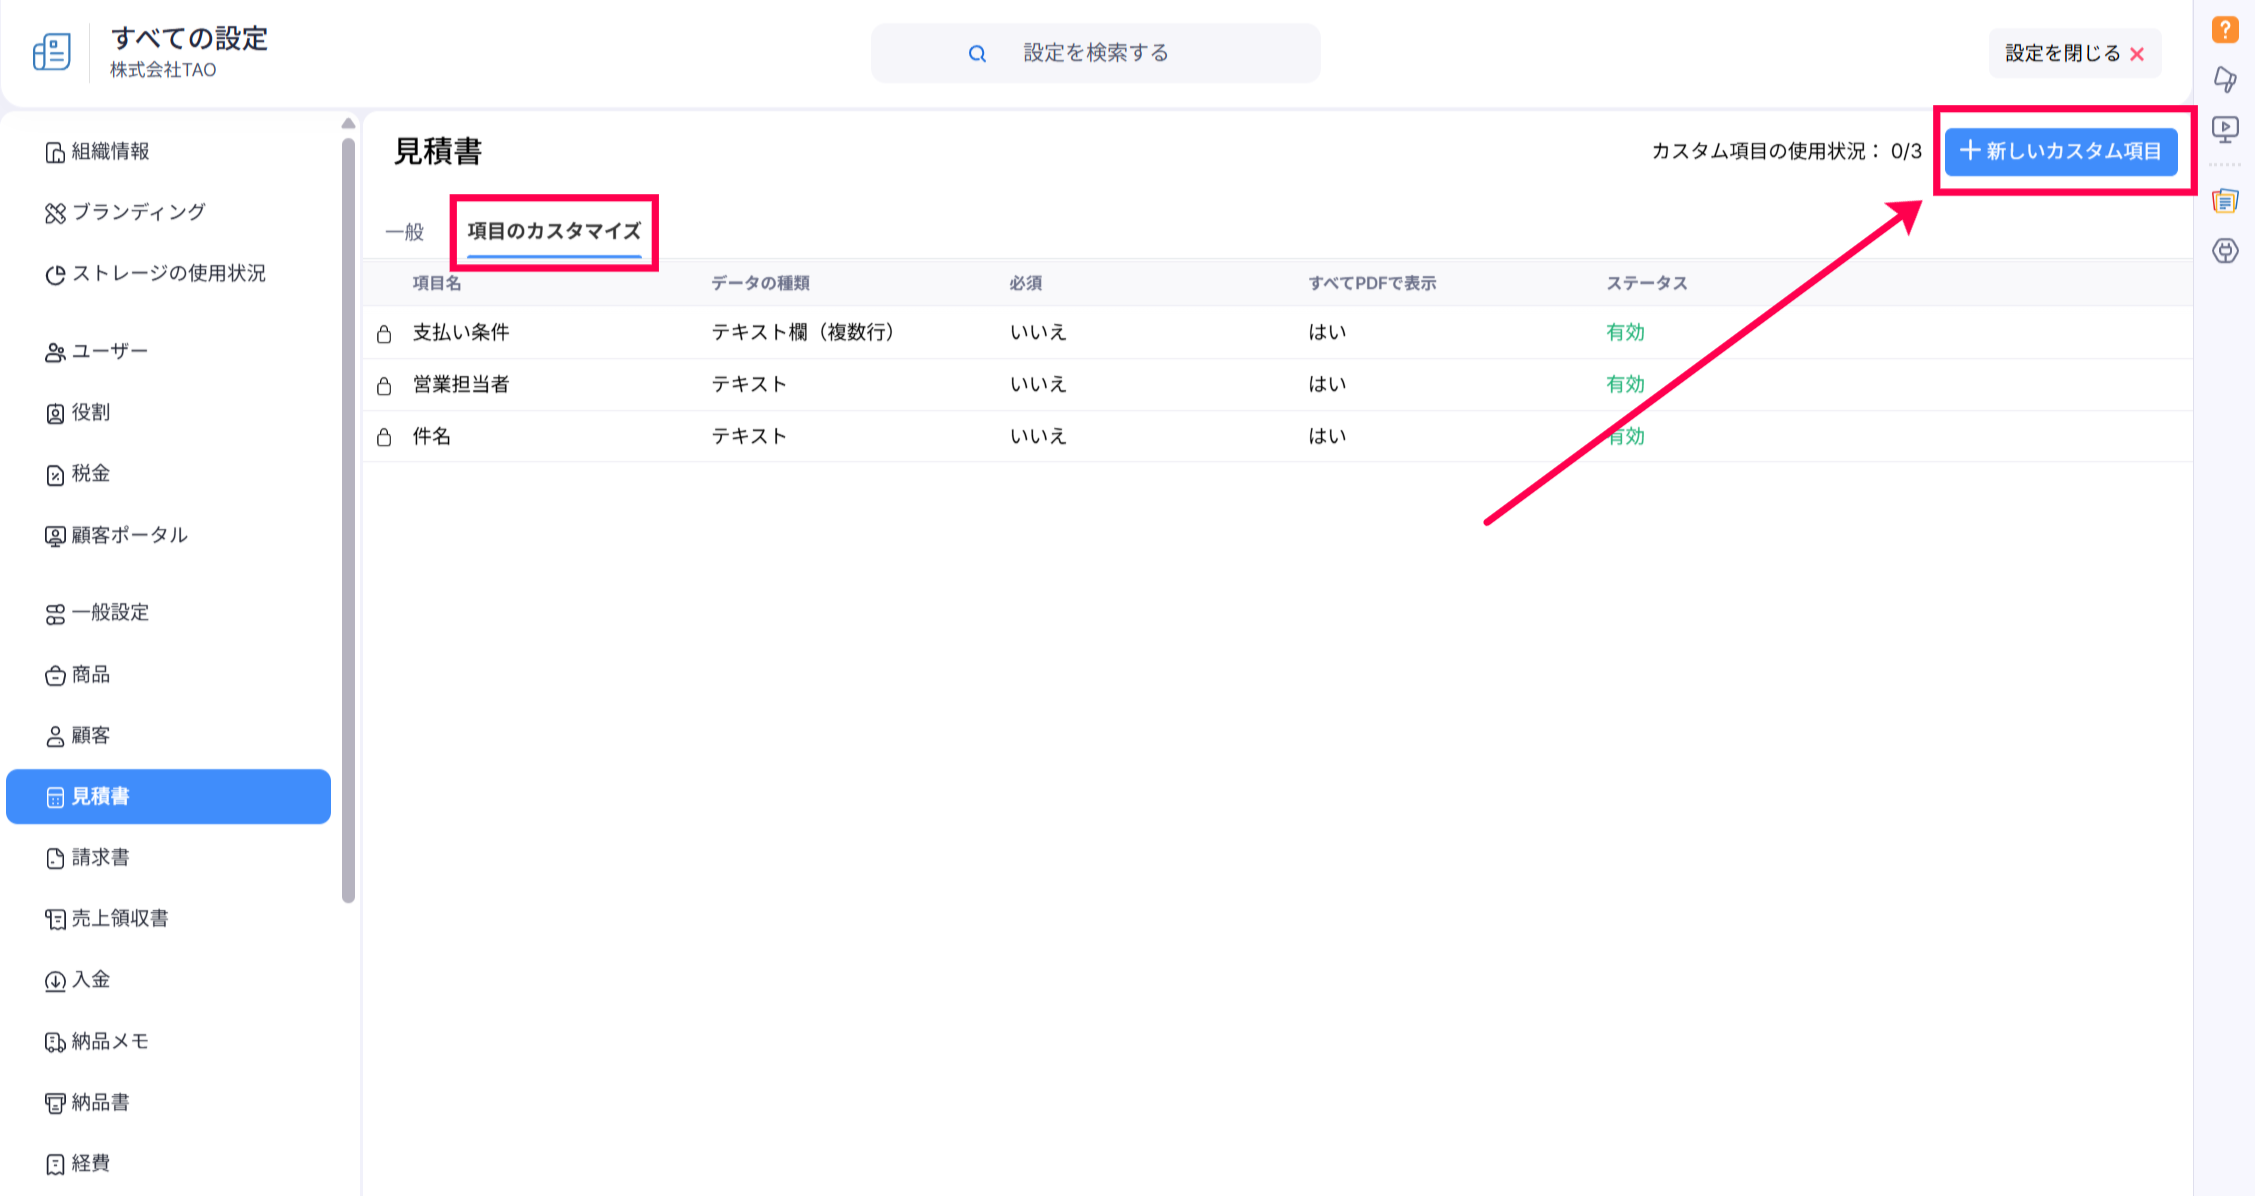The image size is (2255, 1196).
Task: Click lock icon beside 支払い条件 row
Action: (384, 334)
